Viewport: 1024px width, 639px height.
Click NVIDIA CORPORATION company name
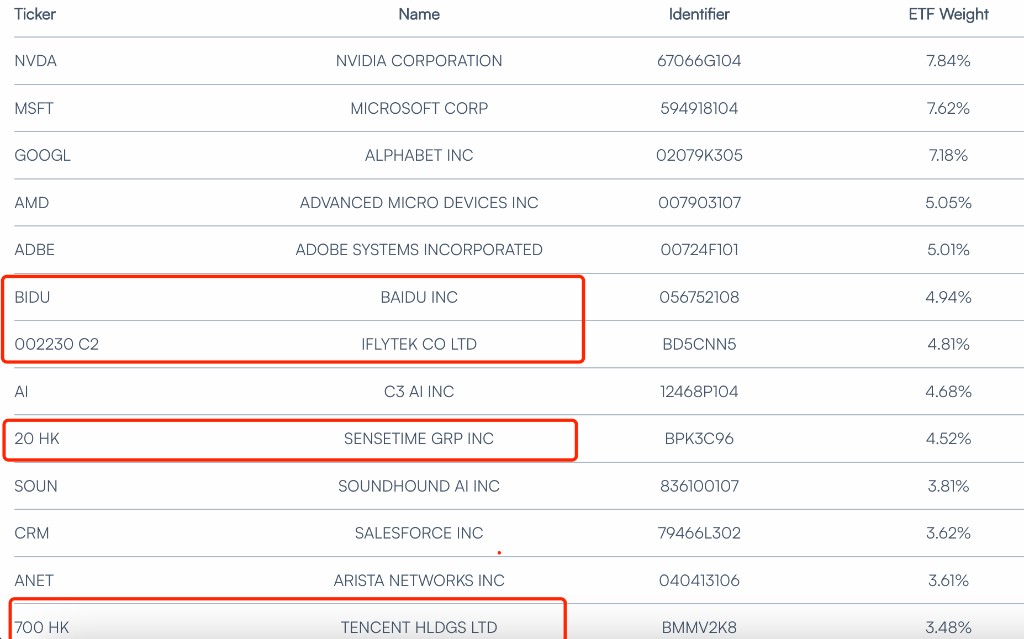pyautogui.click(x=419, y=61)
